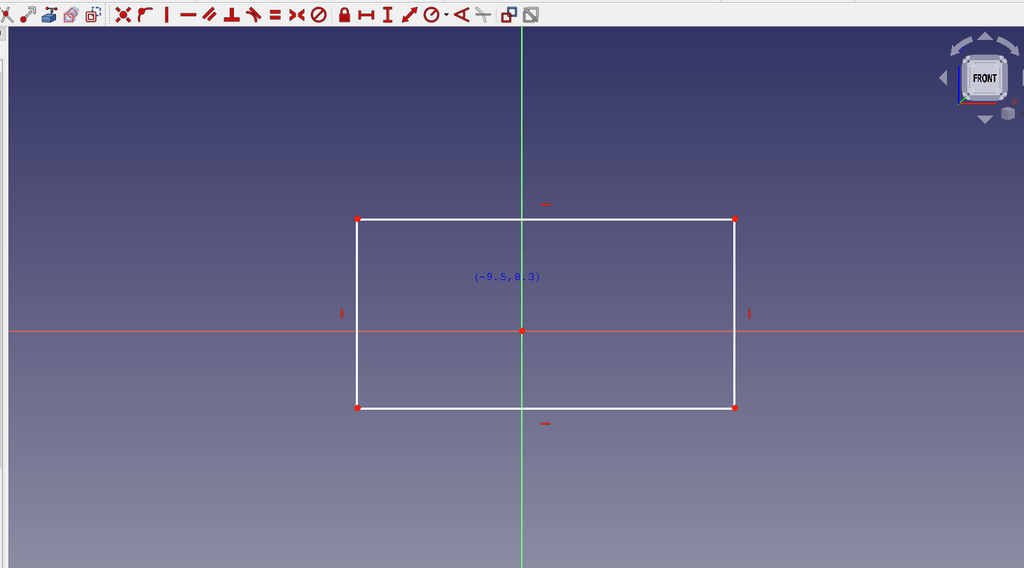
Task: Select the top-right corner point of rectangle
Action: [734, 218]
